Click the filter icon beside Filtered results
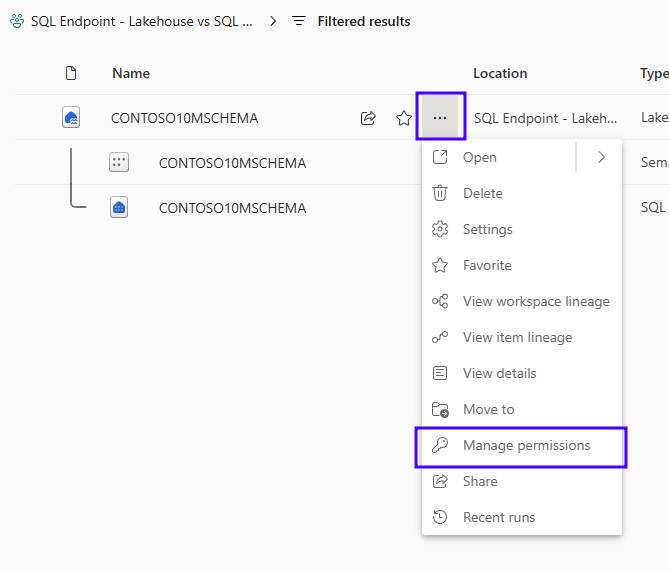This screenshot has height=571, width=669. tap(299, 21)
